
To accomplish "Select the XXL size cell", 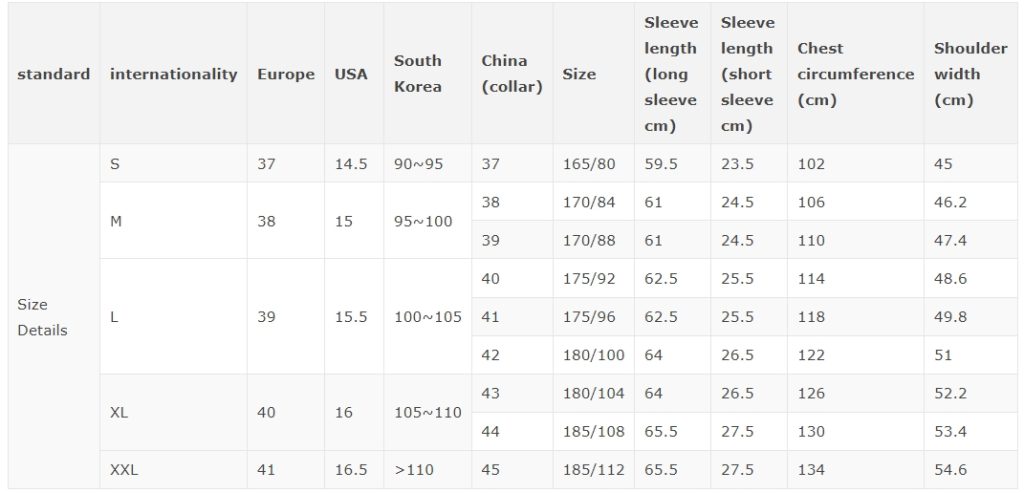I will click(x=173, y=469).
